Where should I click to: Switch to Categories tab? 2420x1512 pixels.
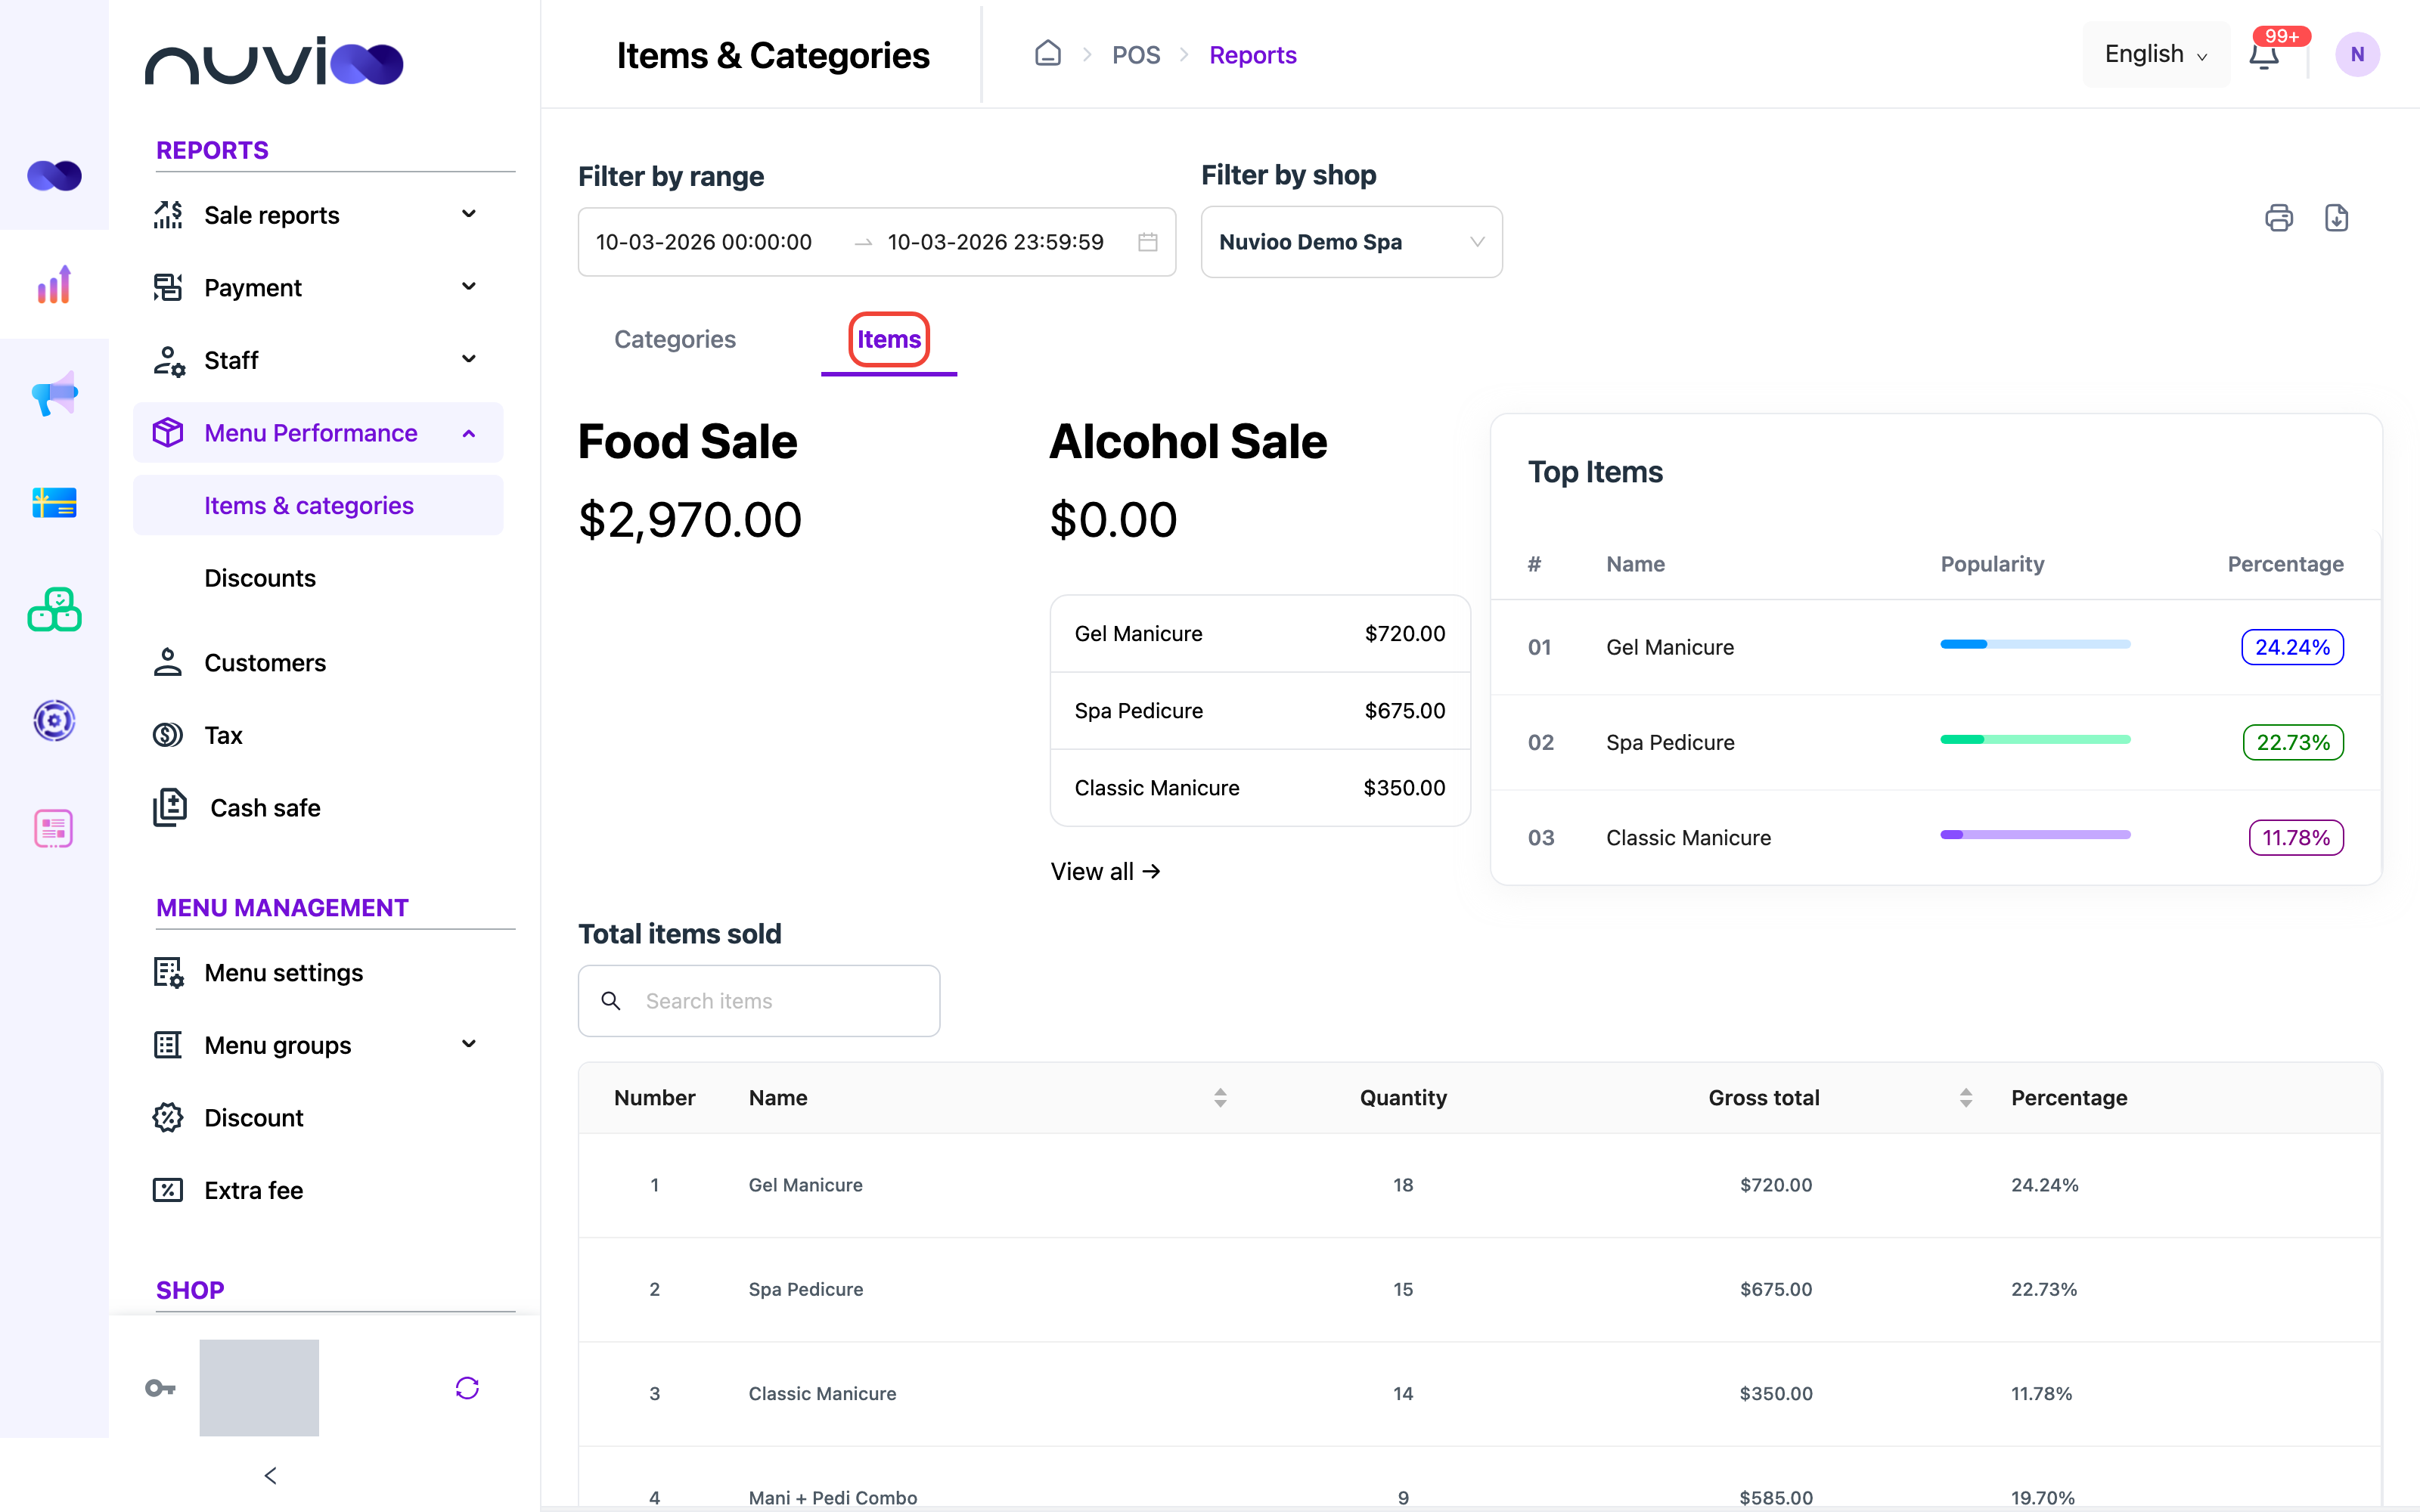point(675,339)
